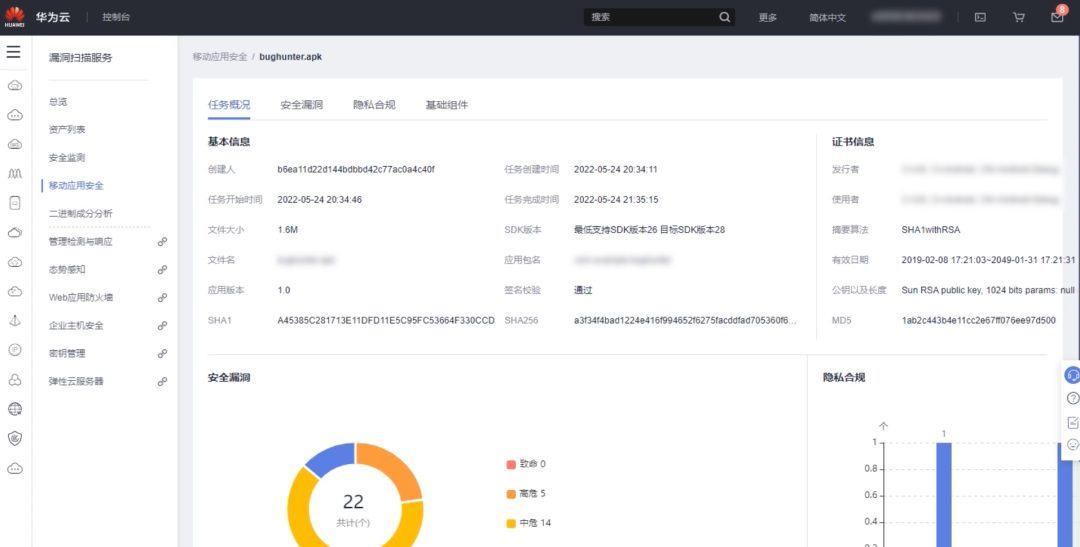
Task: Switch to 安全漏洞 tab
Action: pyautogui.click(x=302, y=105)
